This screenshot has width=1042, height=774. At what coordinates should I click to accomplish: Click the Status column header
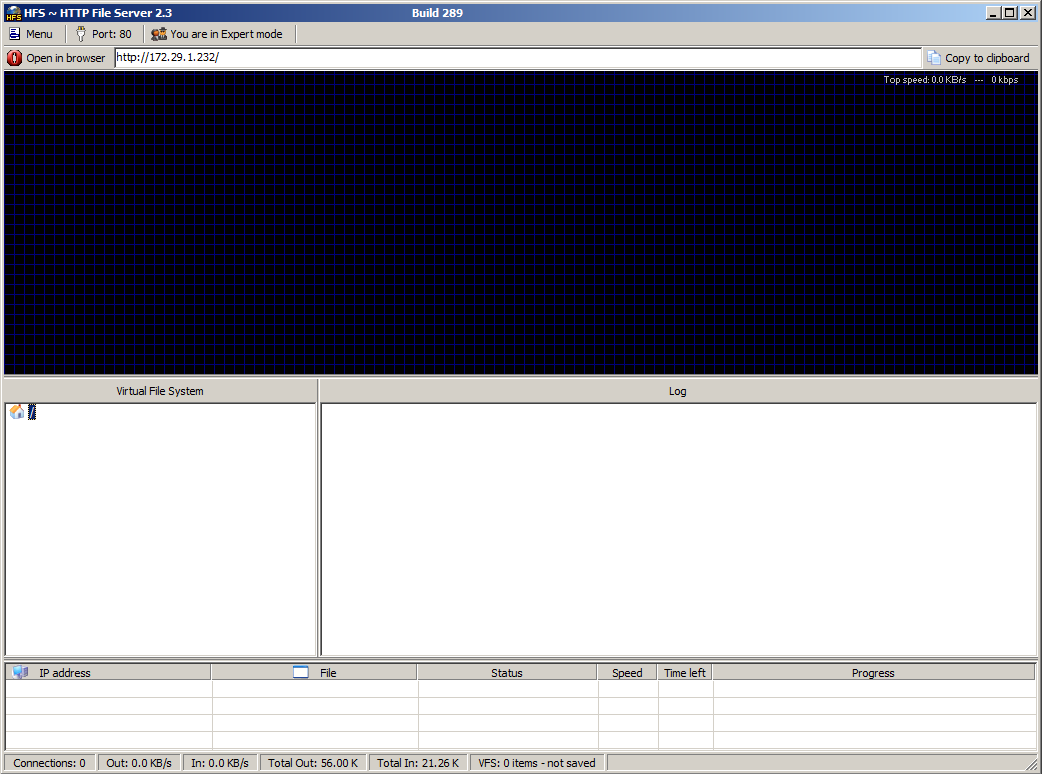pyautogui.click(x=506, y=673)
